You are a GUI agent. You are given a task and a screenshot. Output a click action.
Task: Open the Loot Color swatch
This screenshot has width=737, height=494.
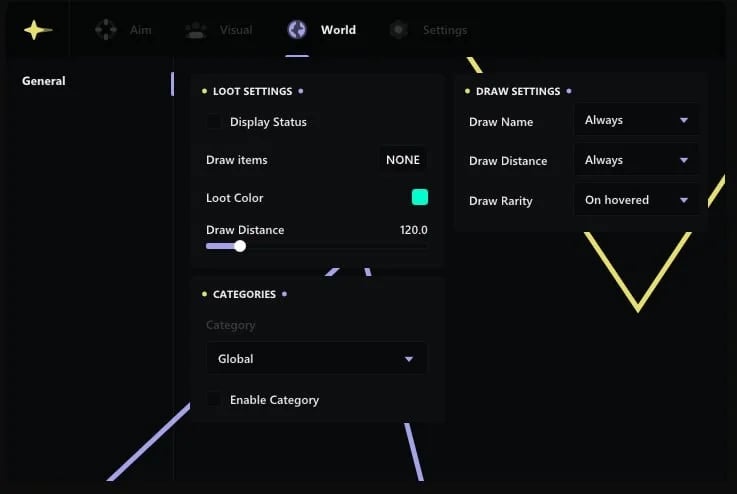420,197
